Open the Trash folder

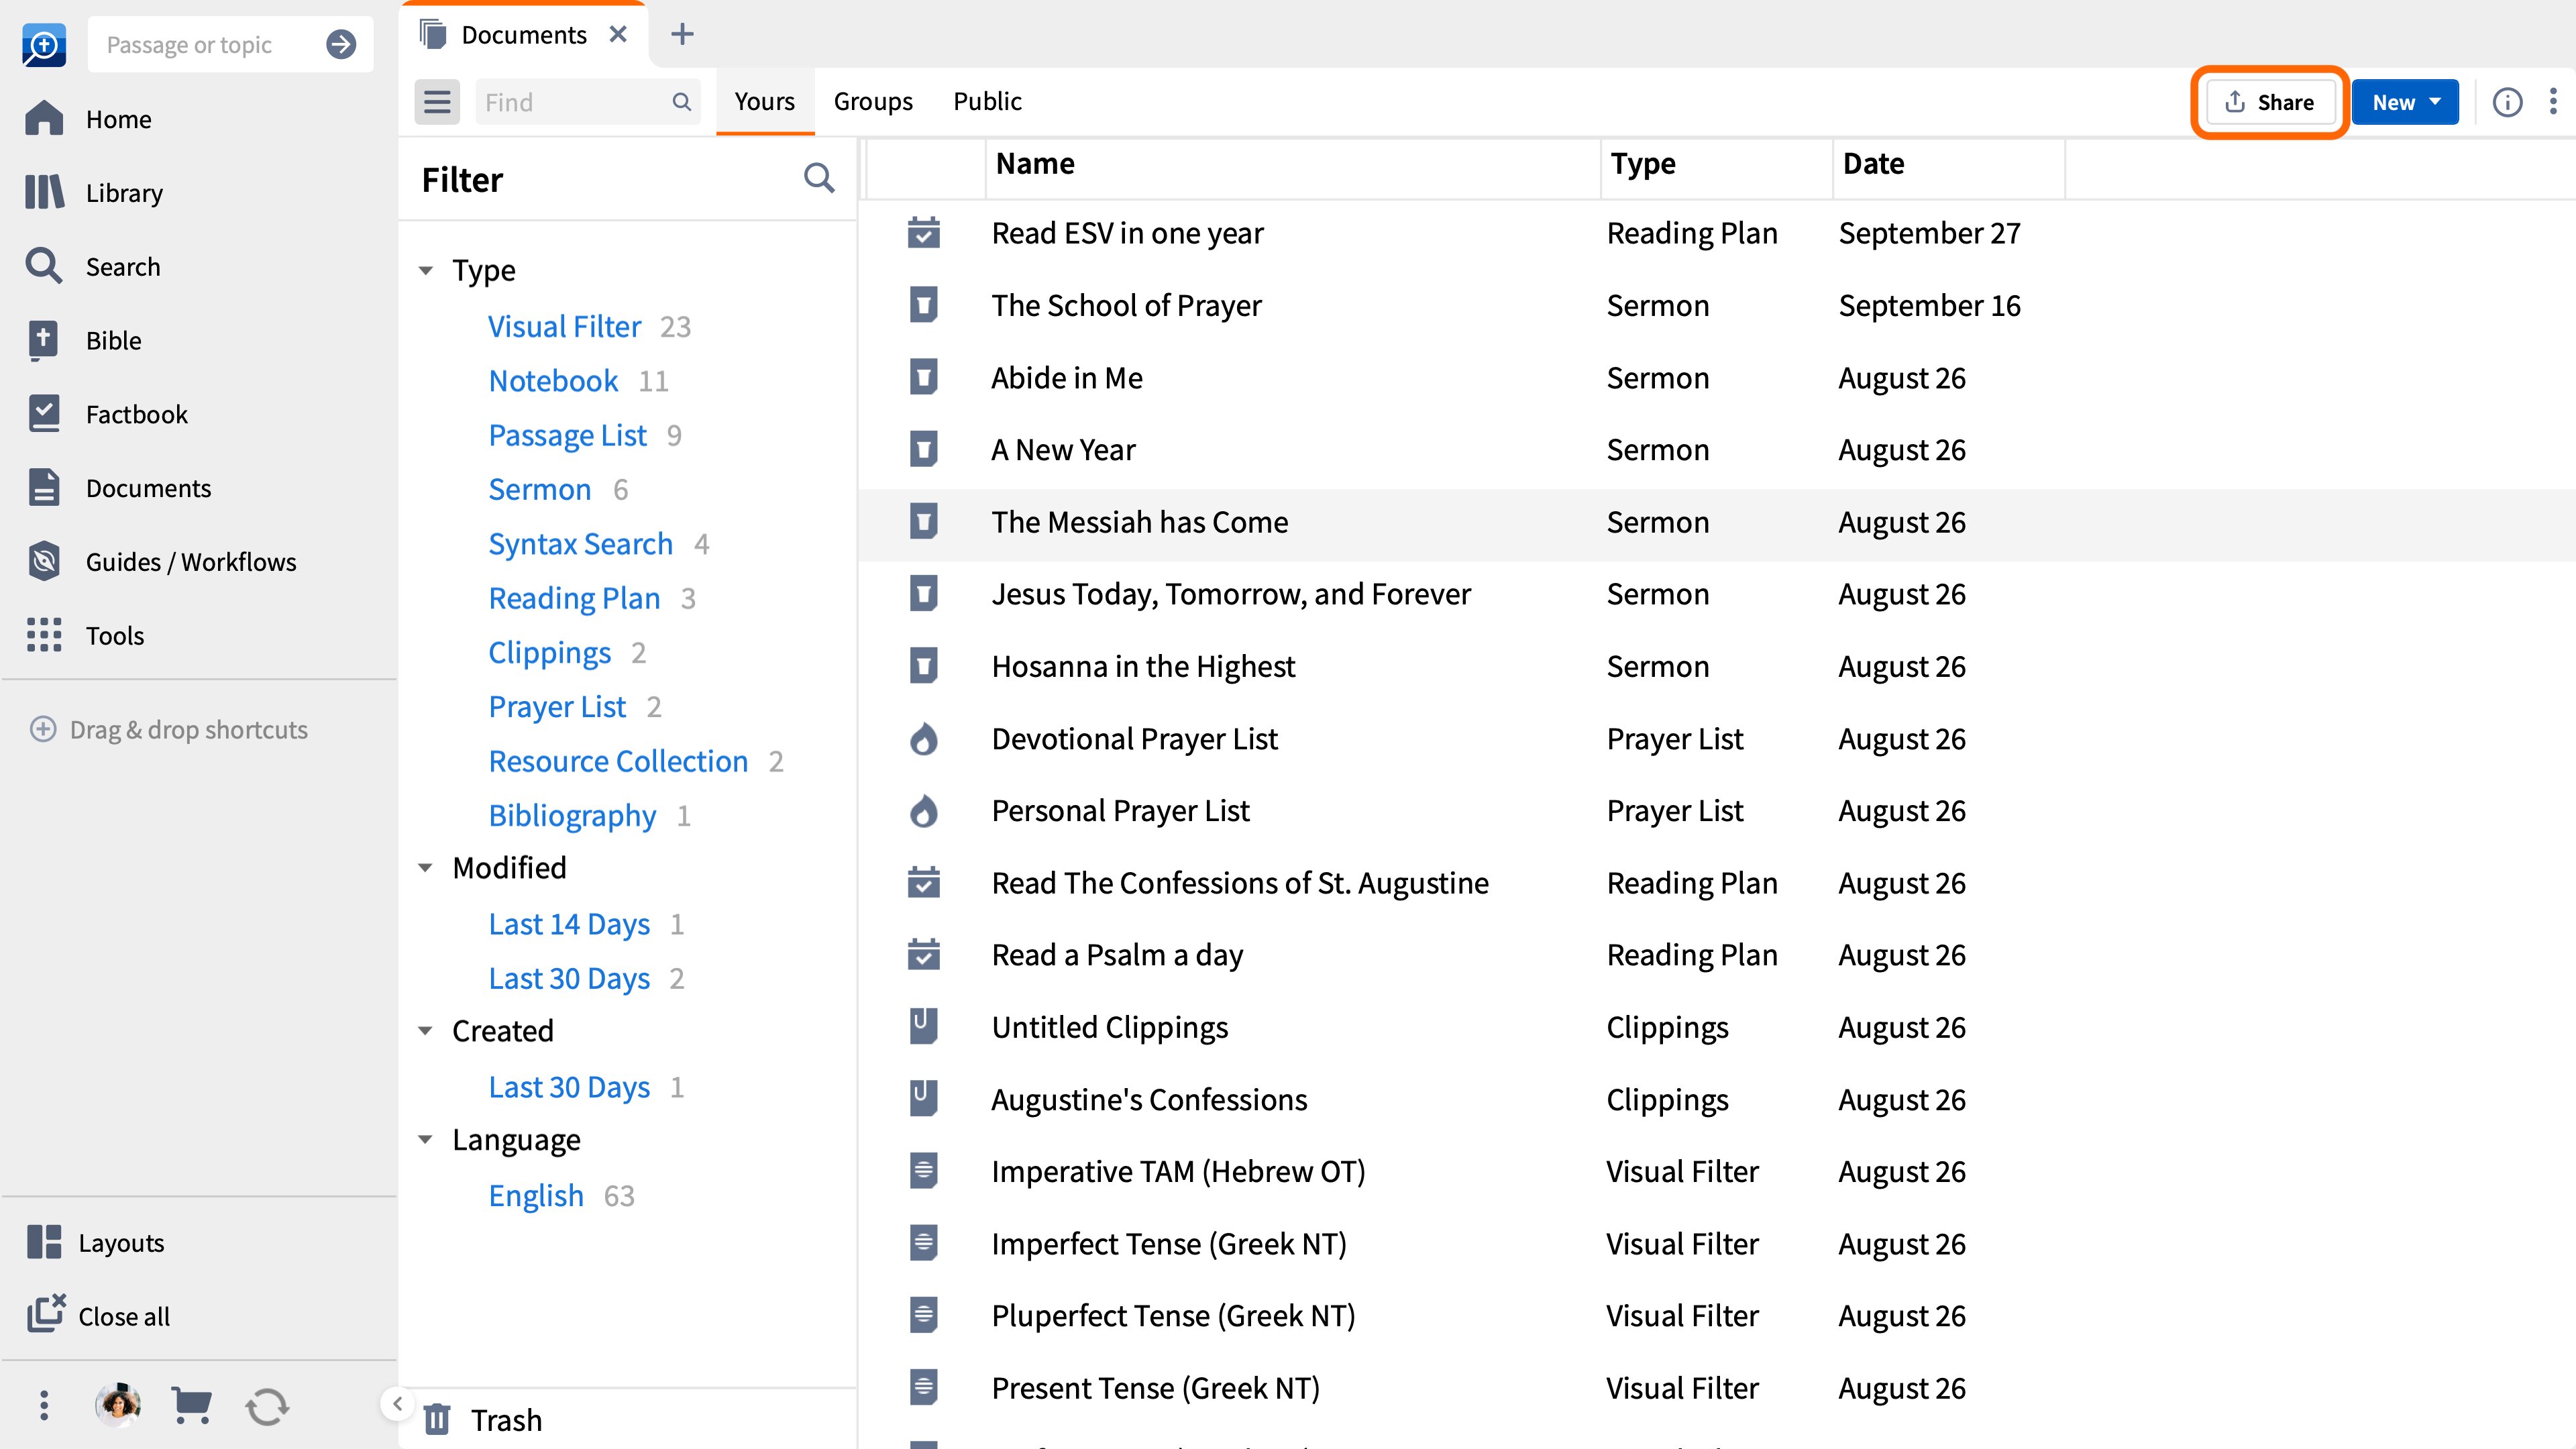pyautogui.click(x=482, y=1419)
